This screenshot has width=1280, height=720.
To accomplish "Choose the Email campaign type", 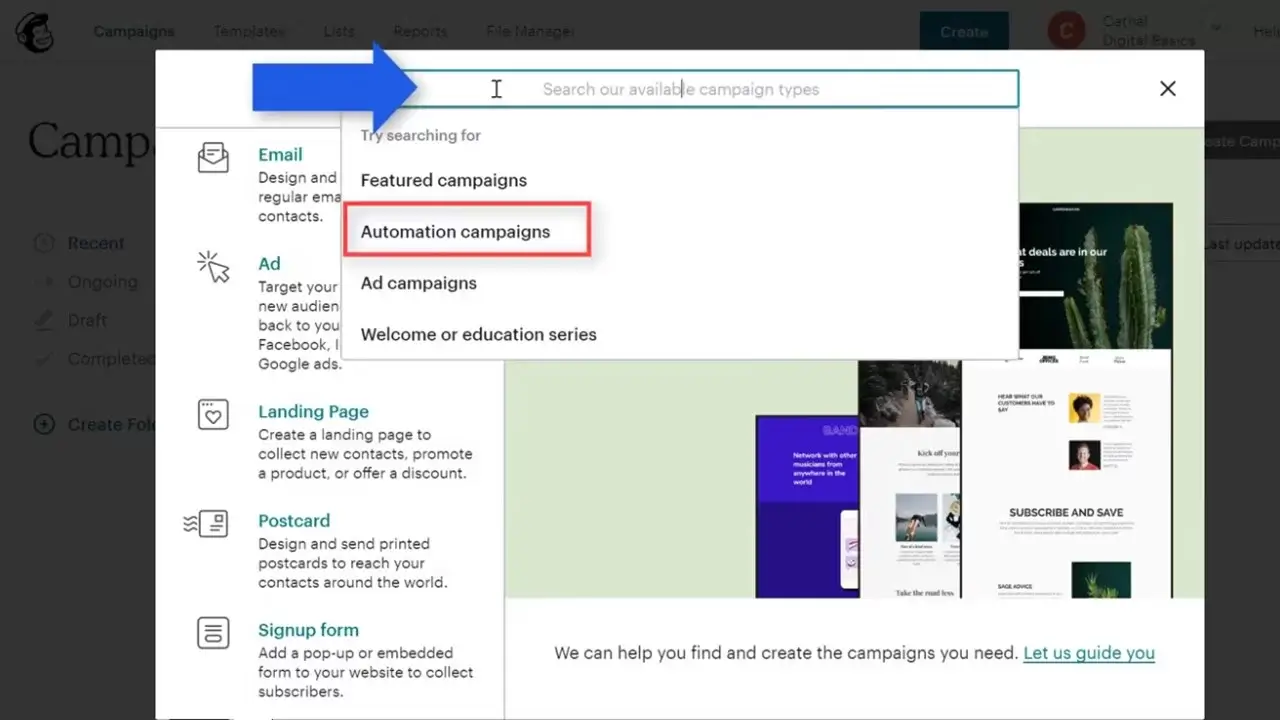I will click(x=280, y=154).
